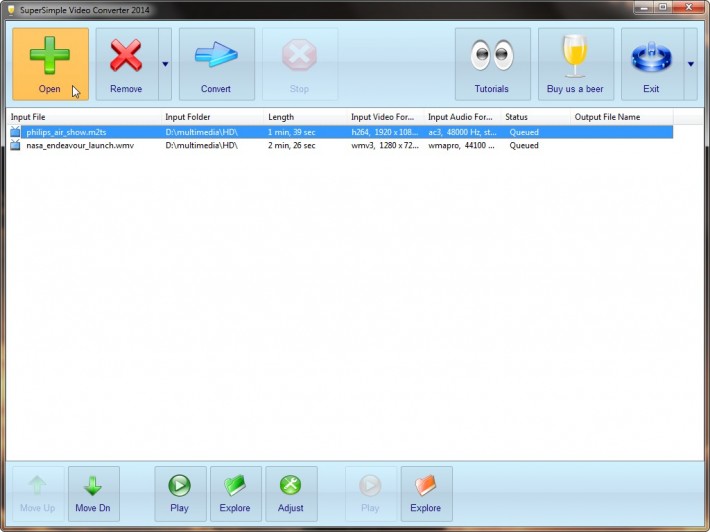The width and height of the screenshot is (710, 532).
Task: Click wmv3, 1280 x 72... video format cell
Action: click(385, 145)
